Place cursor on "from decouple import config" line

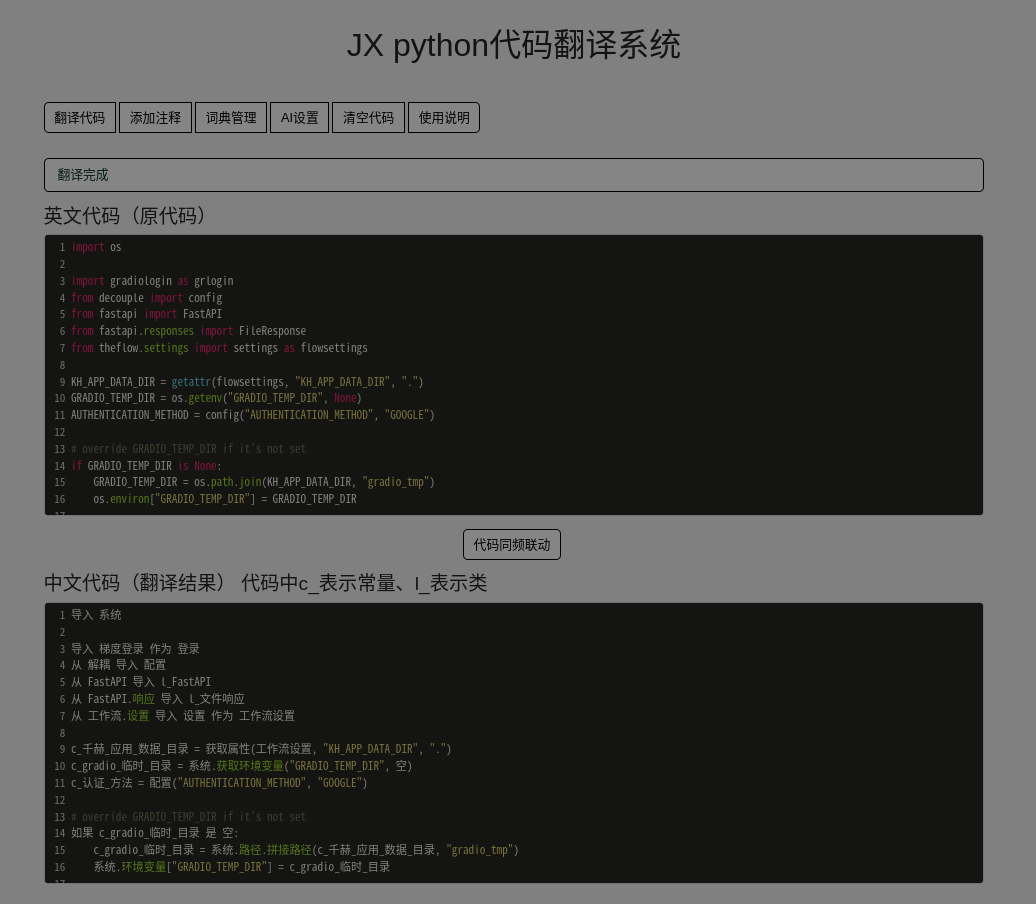tap(146, 298)
